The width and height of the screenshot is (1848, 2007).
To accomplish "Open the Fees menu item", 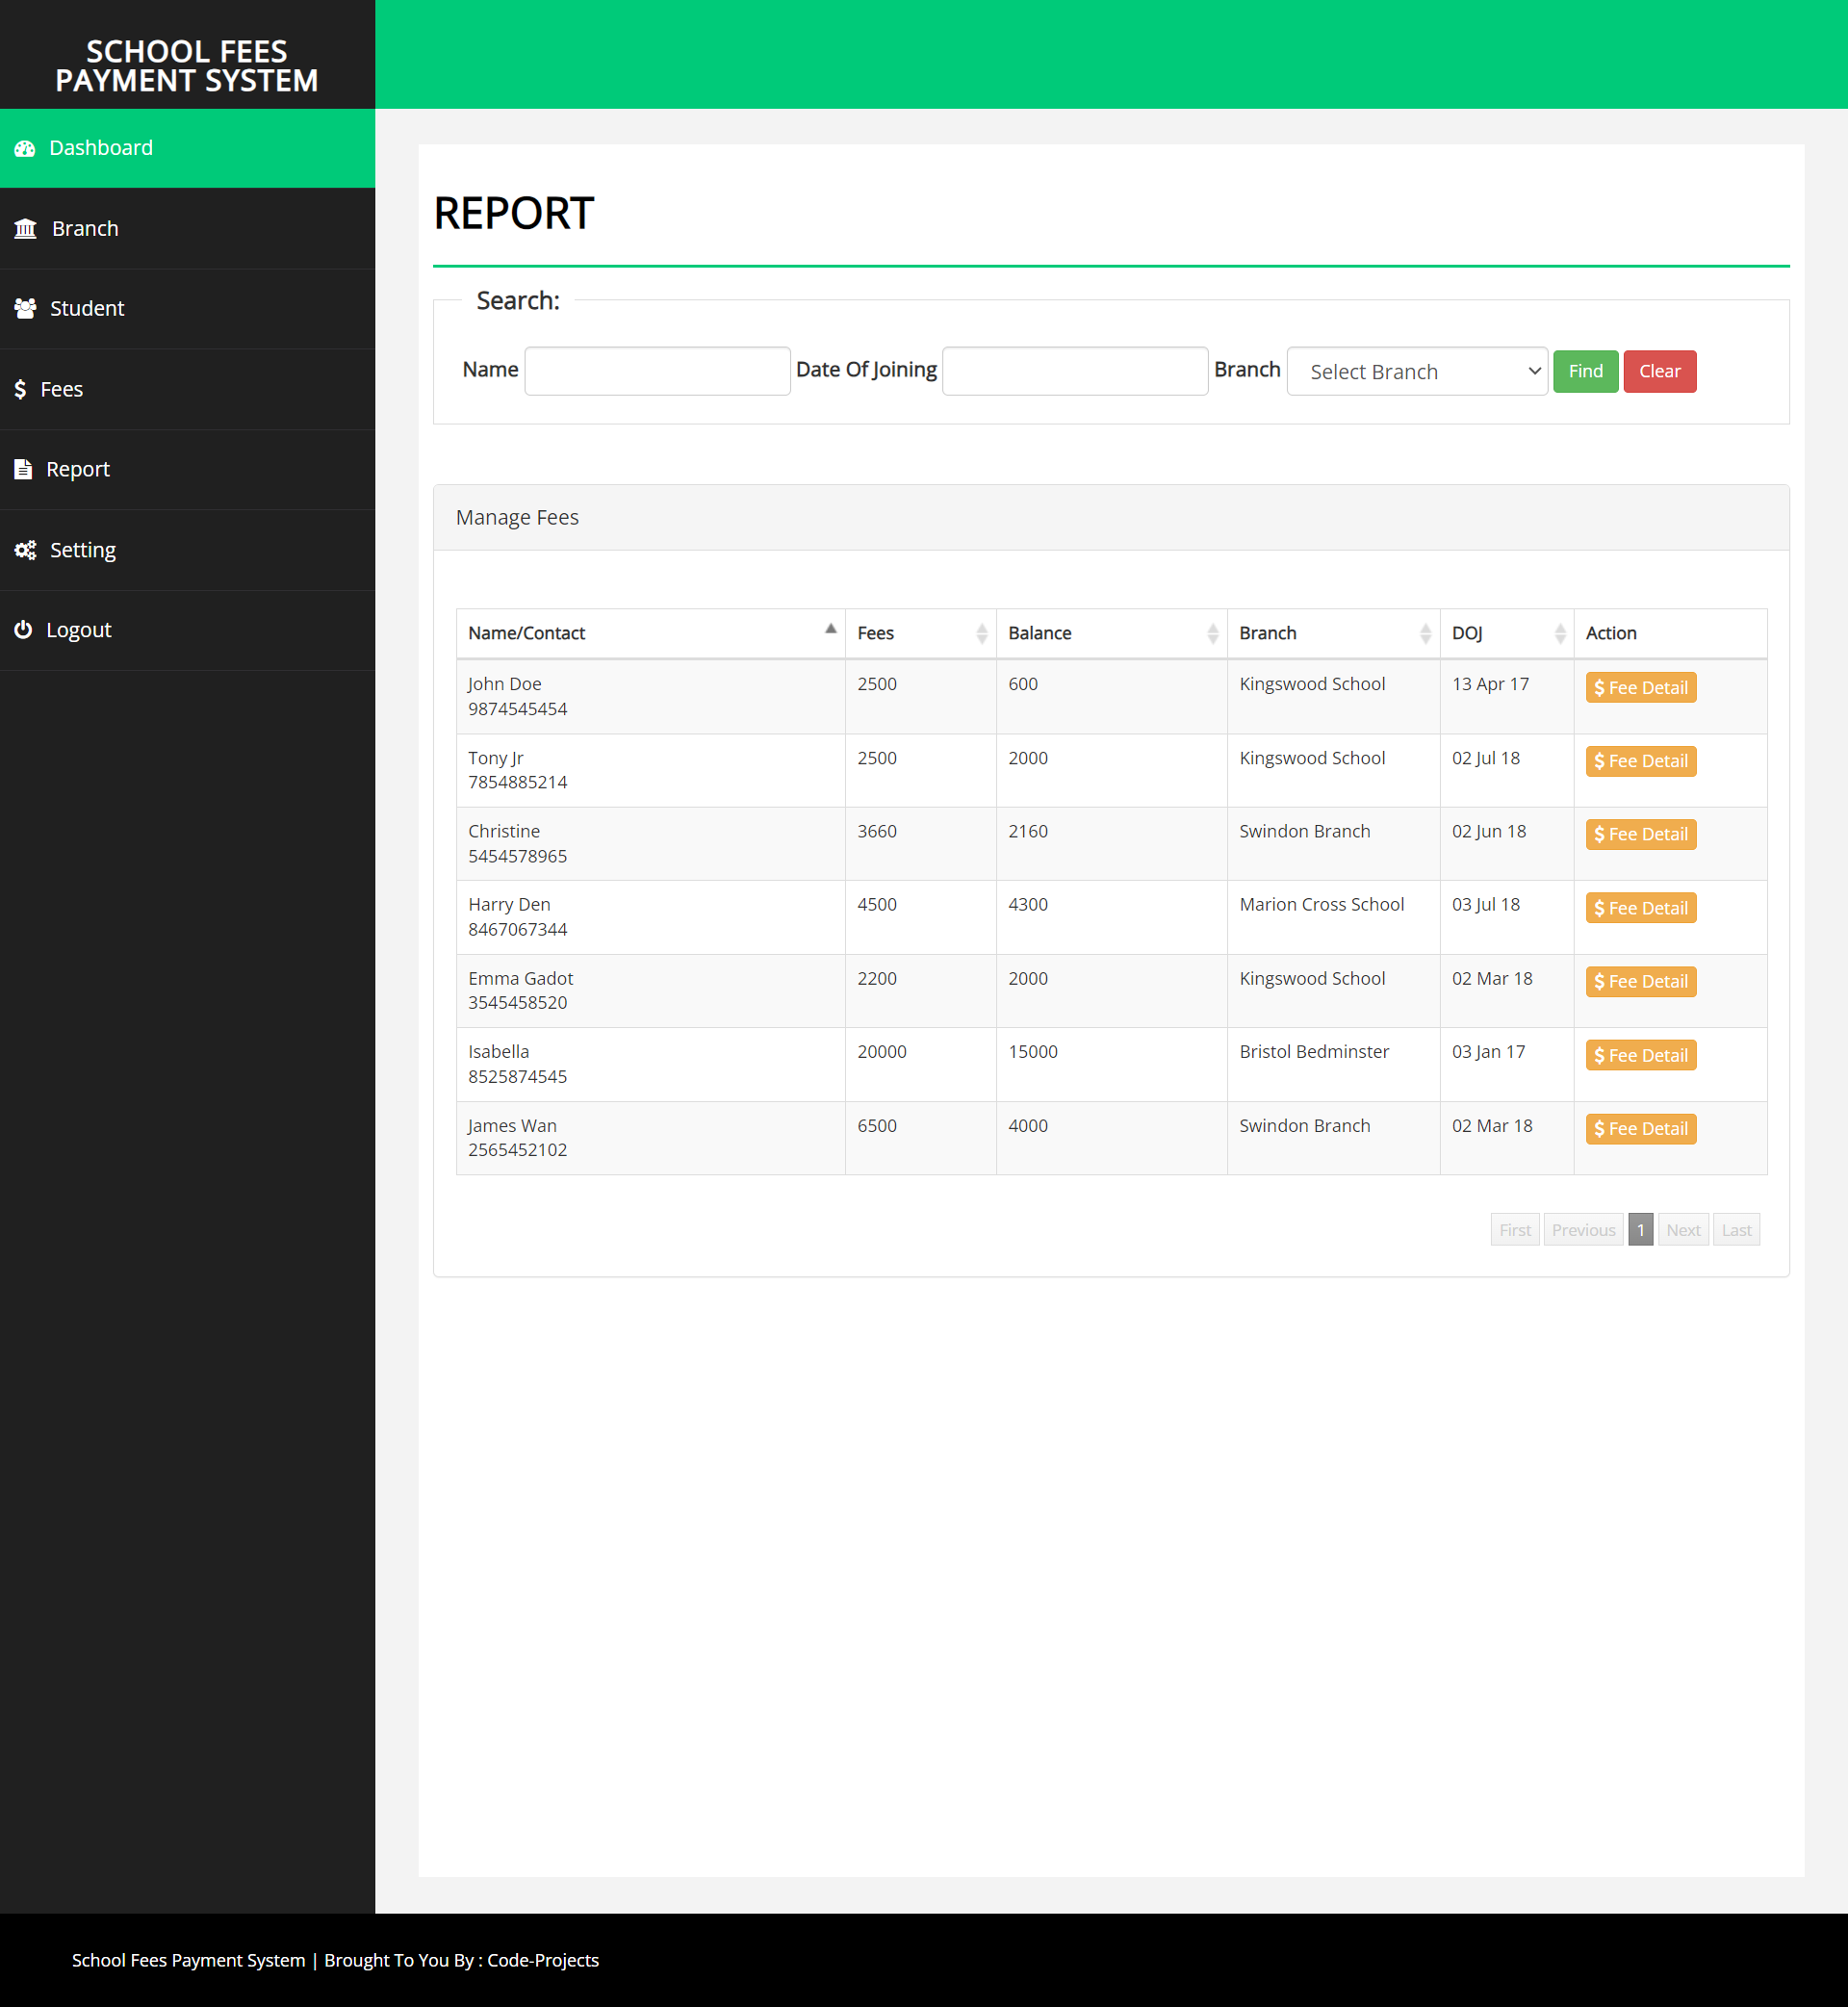I will point(187,389).
